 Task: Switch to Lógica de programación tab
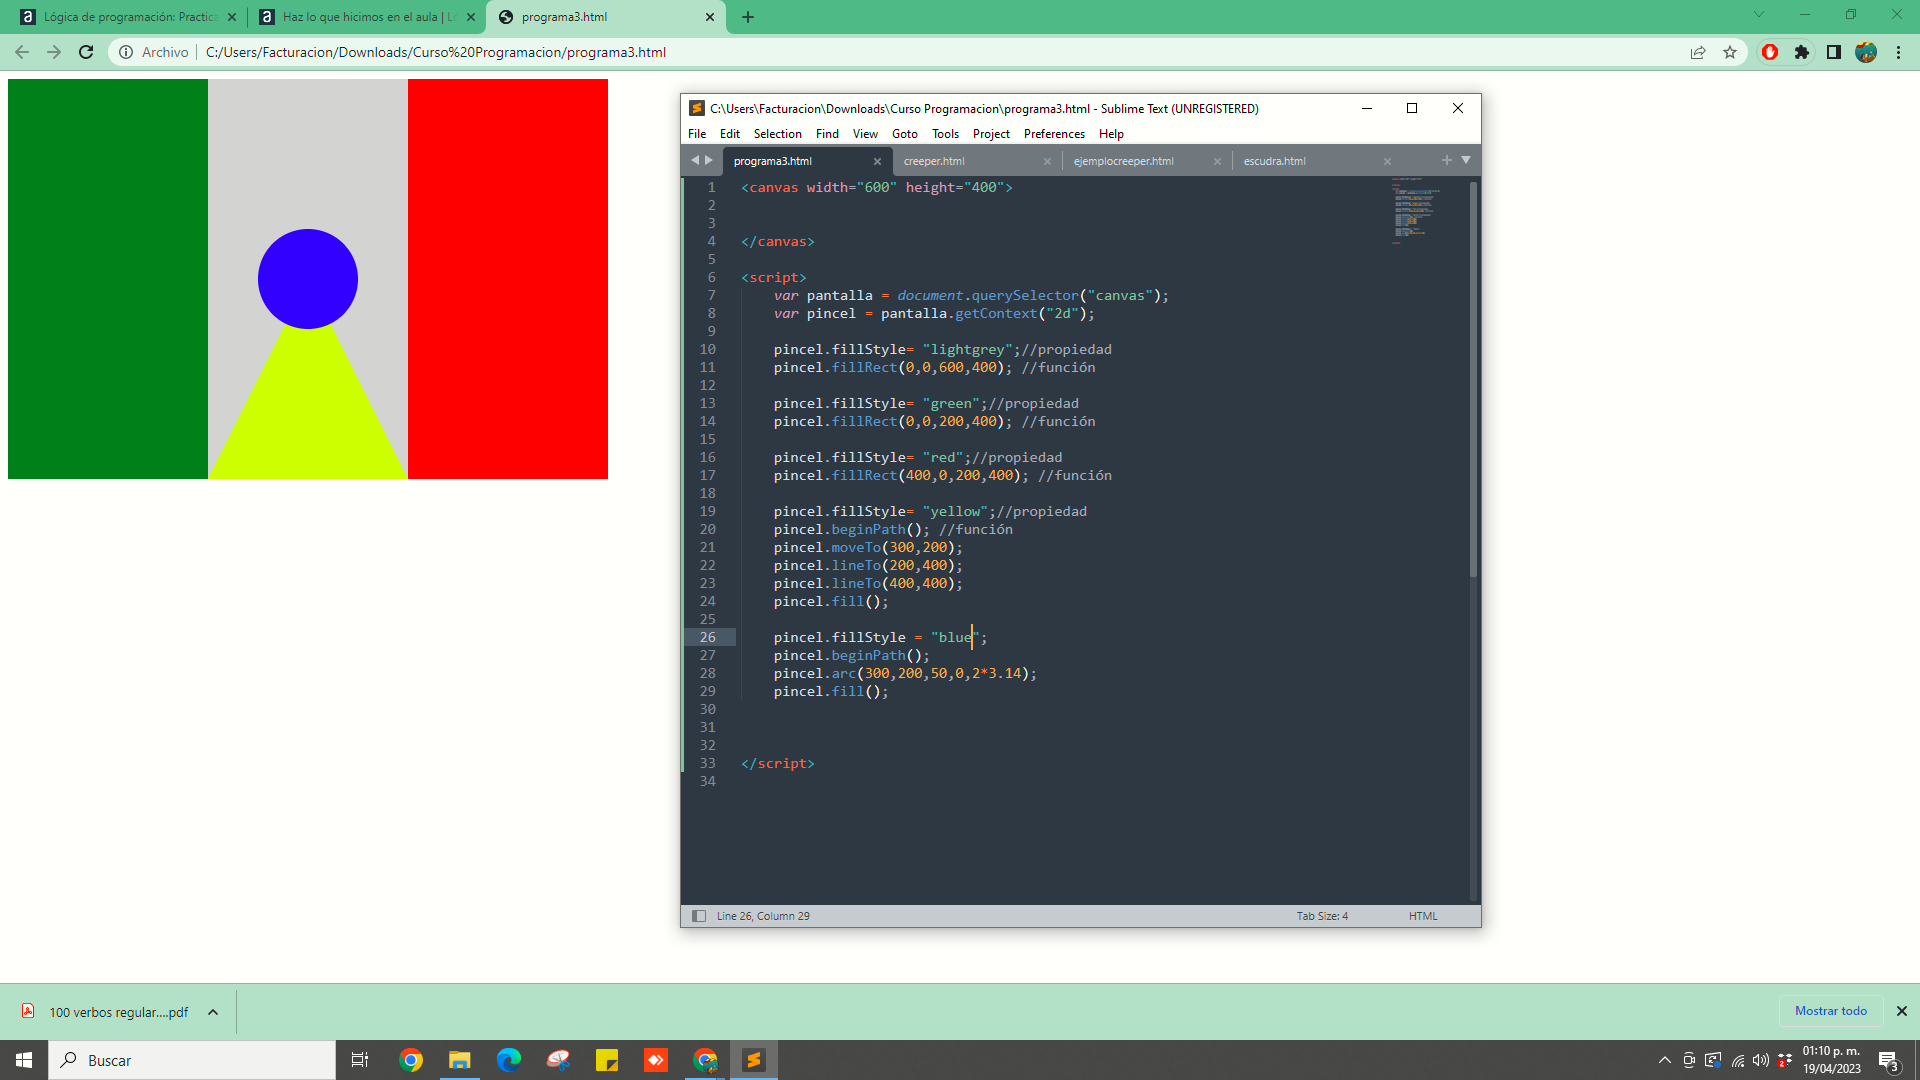pyautogui.click(x=130, y=17)
